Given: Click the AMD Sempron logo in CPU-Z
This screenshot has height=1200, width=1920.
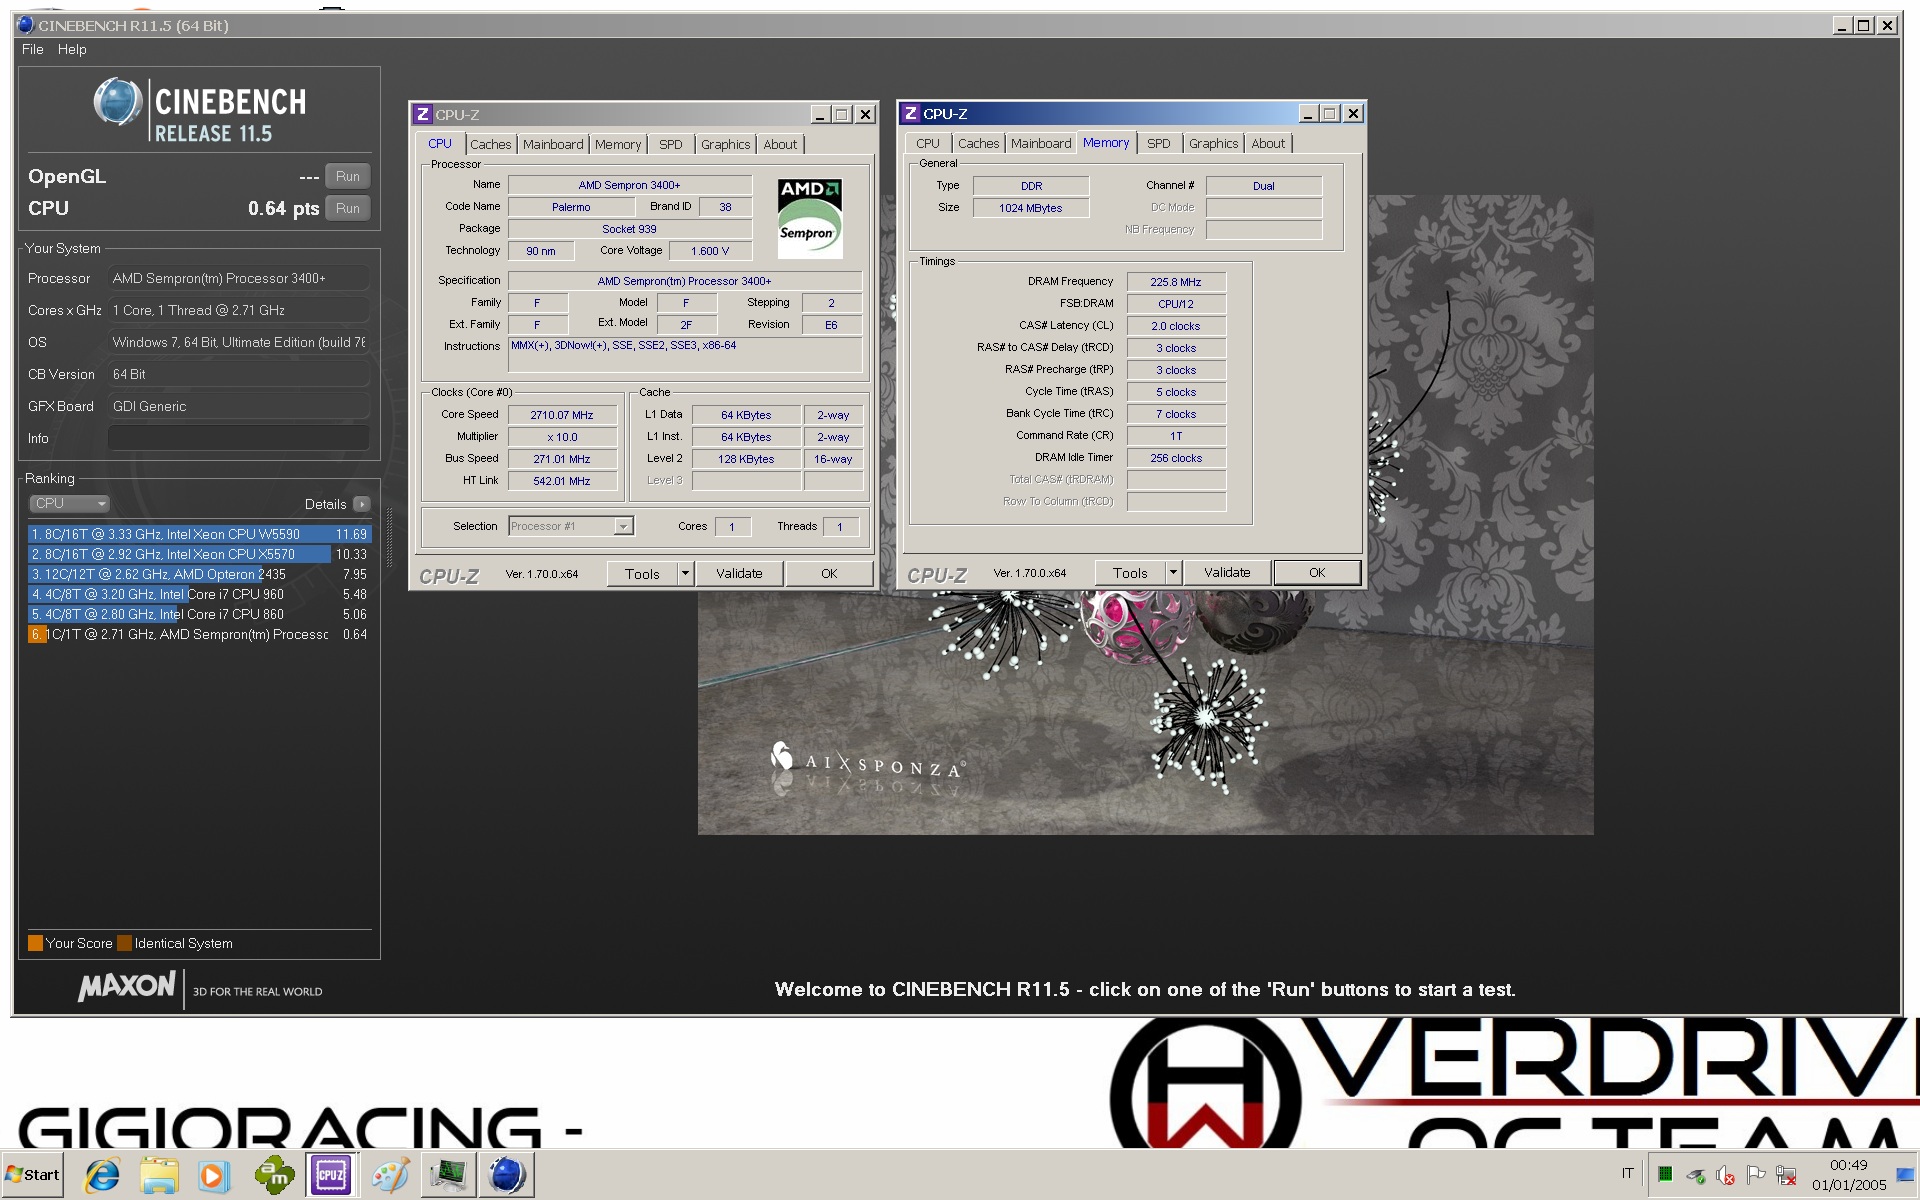Looking at the screenshot, I should (809, 219).
